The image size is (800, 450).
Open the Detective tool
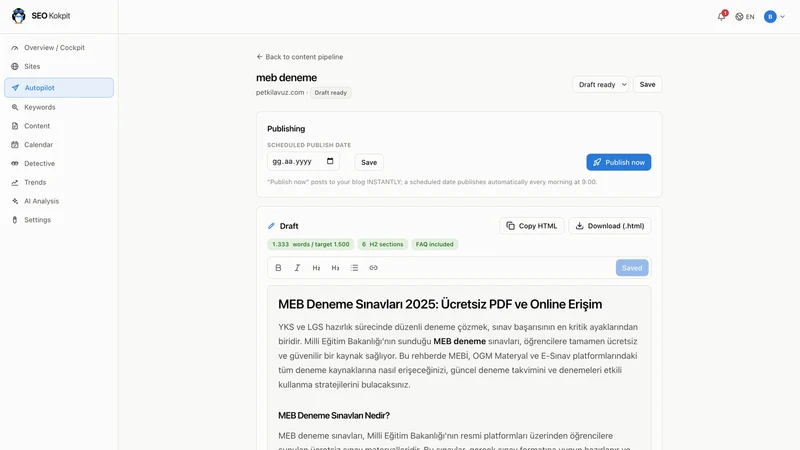[x=59, y=164]
